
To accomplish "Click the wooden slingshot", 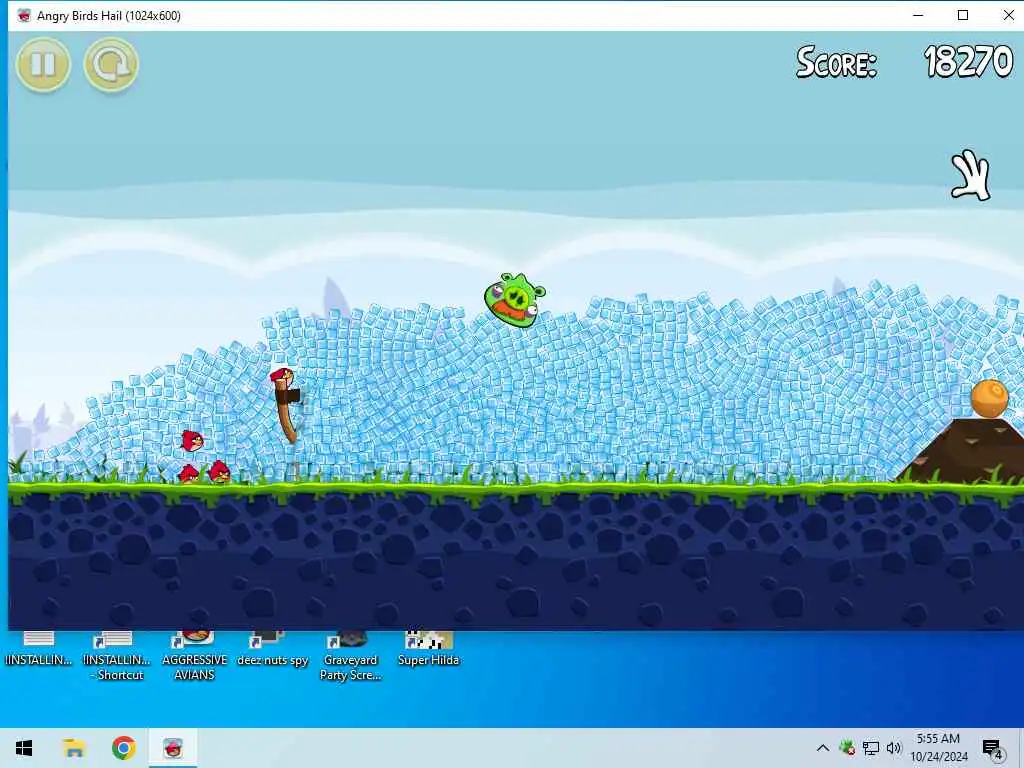I will pos(287,413).
